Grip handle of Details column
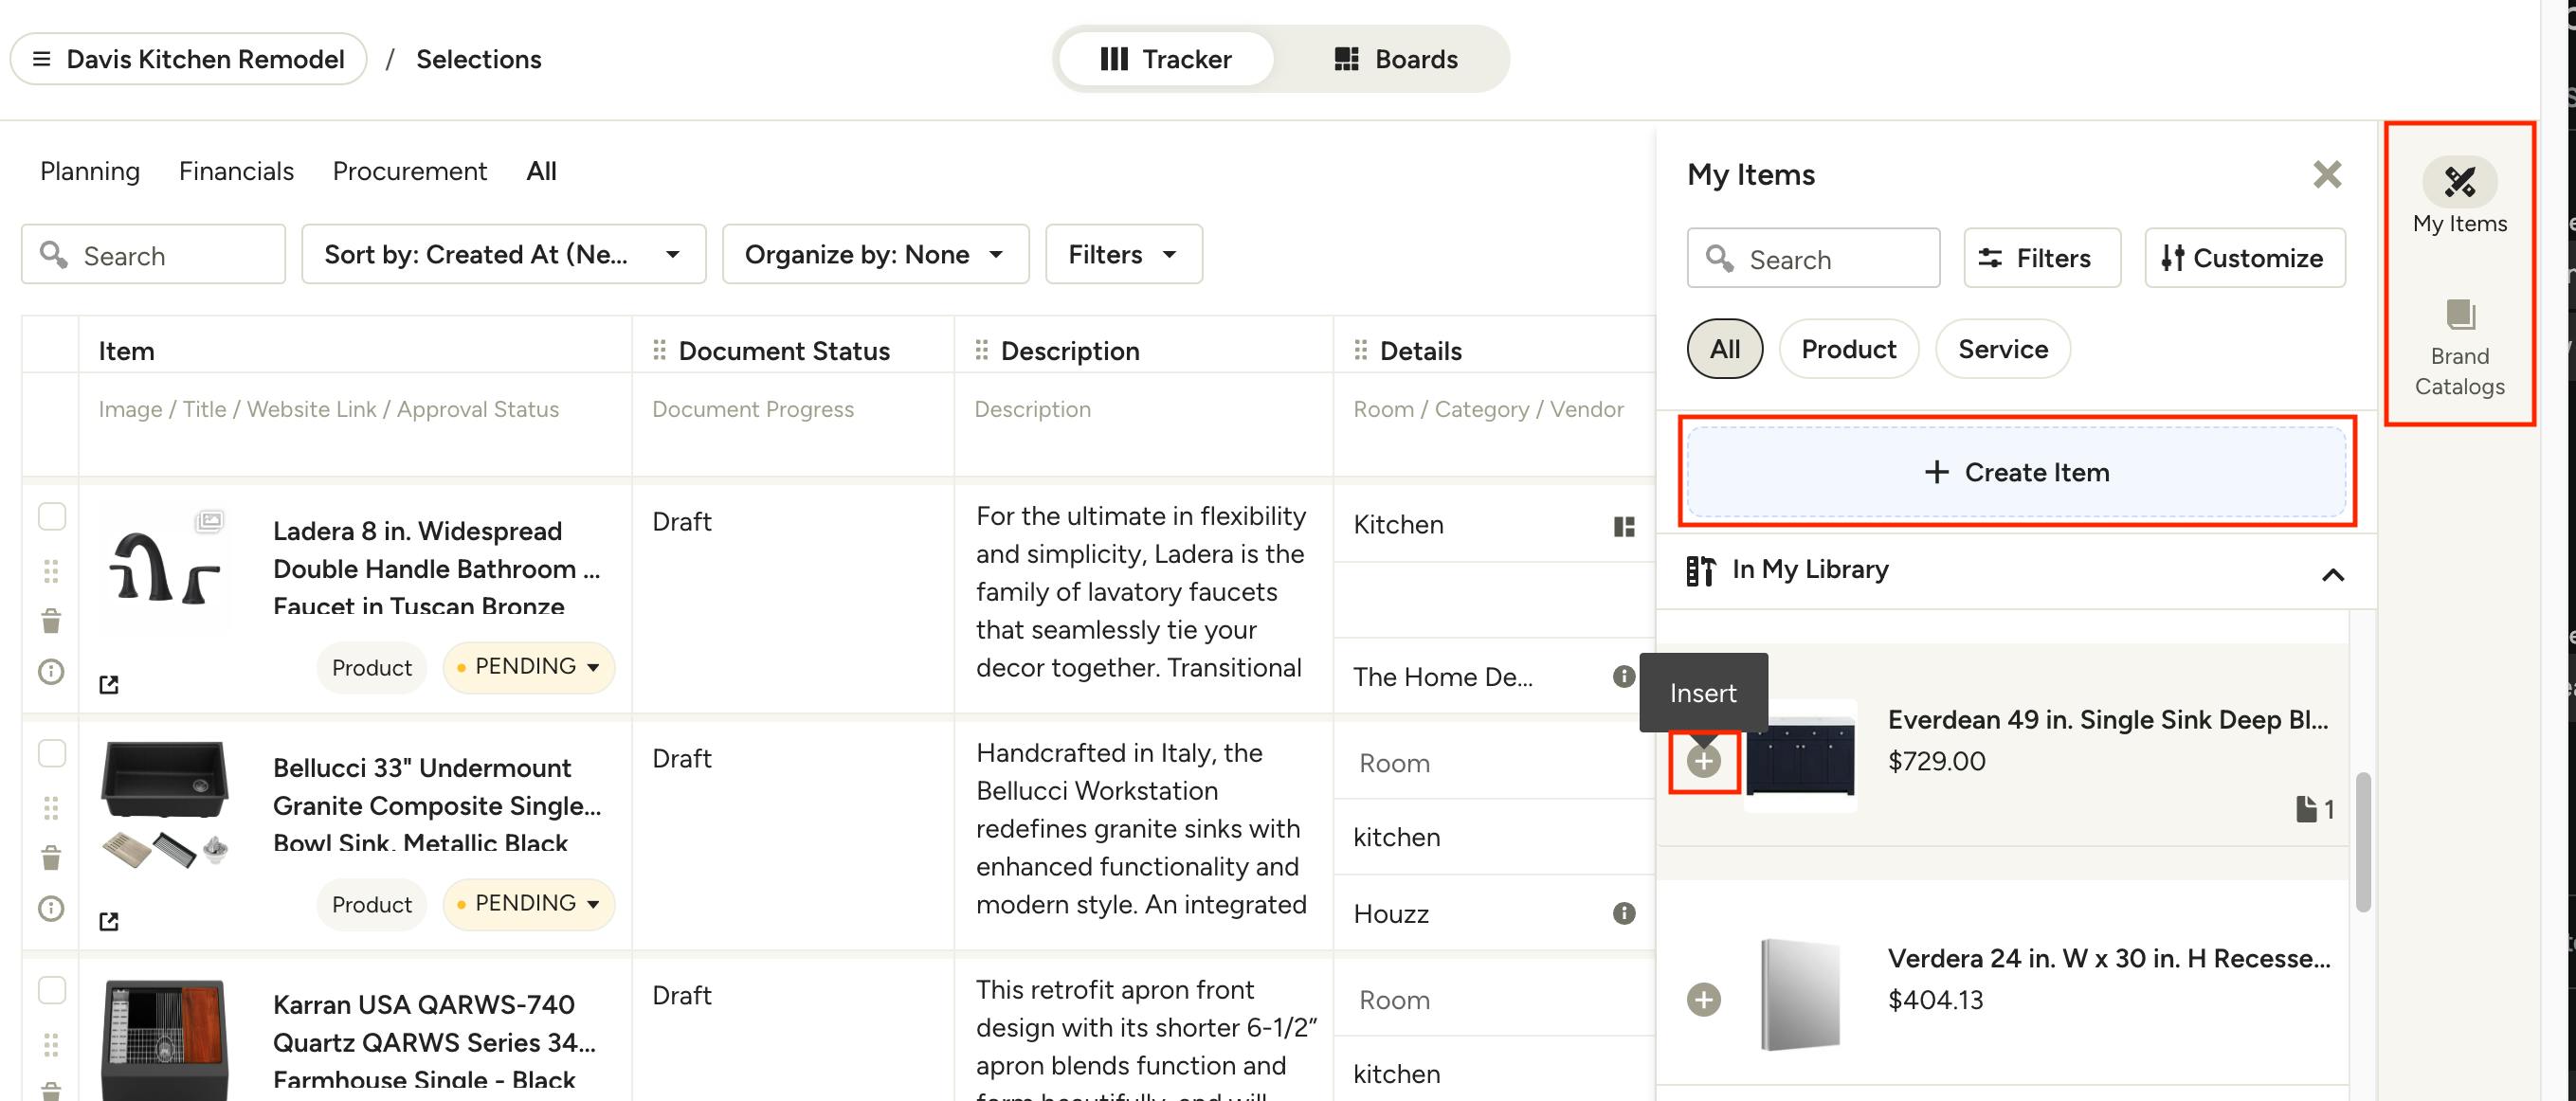Image resolution: width=2576 pixels, height=1101 pixels. 1360,350
